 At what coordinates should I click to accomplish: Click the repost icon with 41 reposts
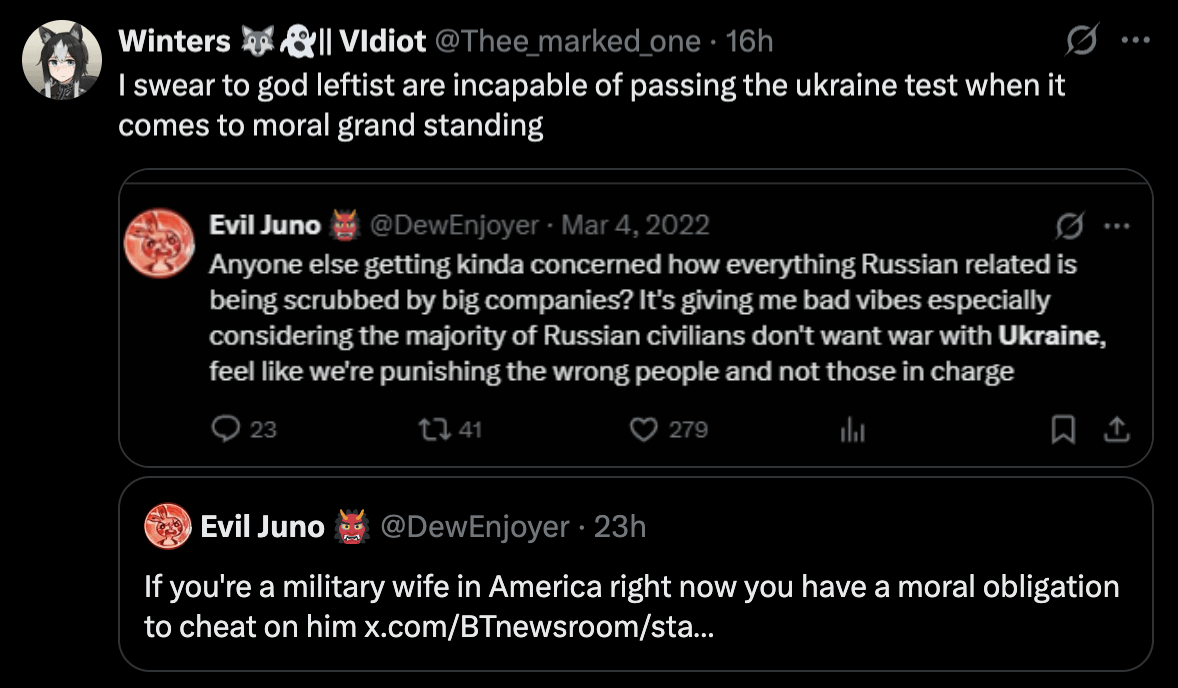pos(436,429)
